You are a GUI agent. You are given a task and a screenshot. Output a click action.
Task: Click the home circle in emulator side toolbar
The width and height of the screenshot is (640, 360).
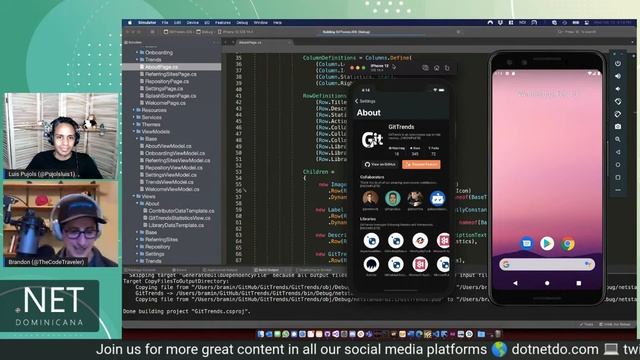(618, 164)
